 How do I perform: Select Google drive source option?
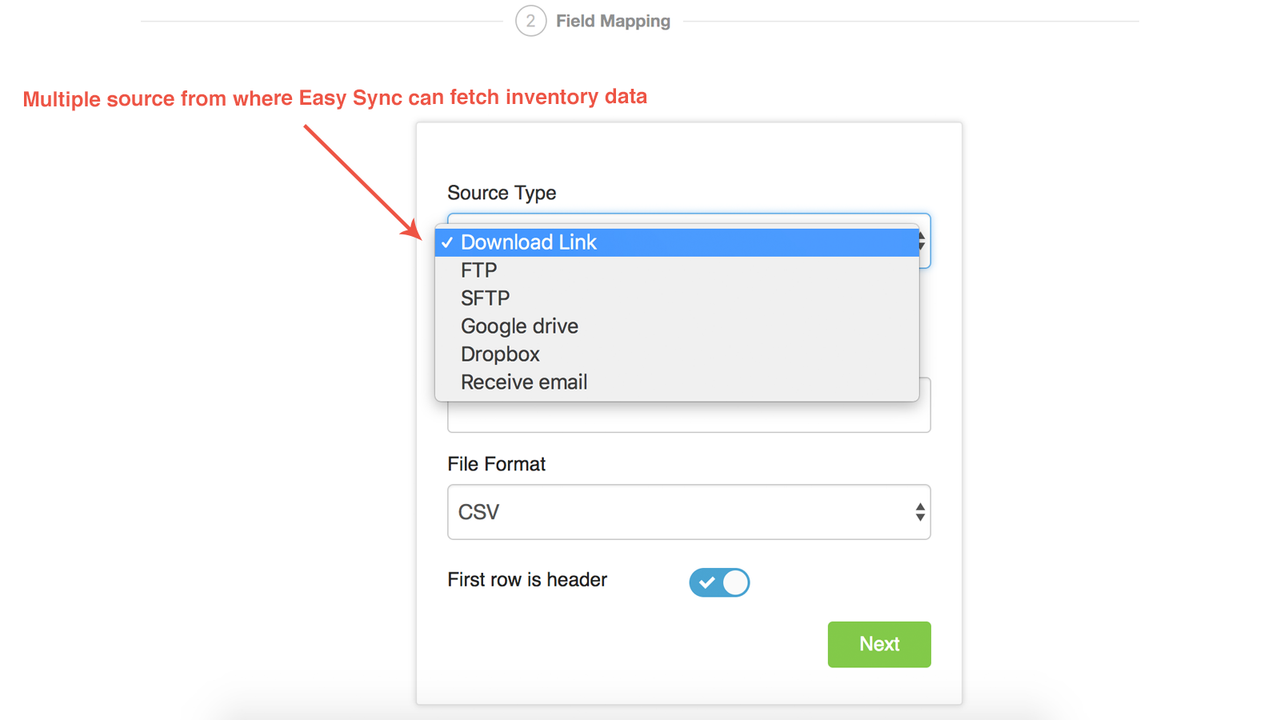[x=677, y=326]
